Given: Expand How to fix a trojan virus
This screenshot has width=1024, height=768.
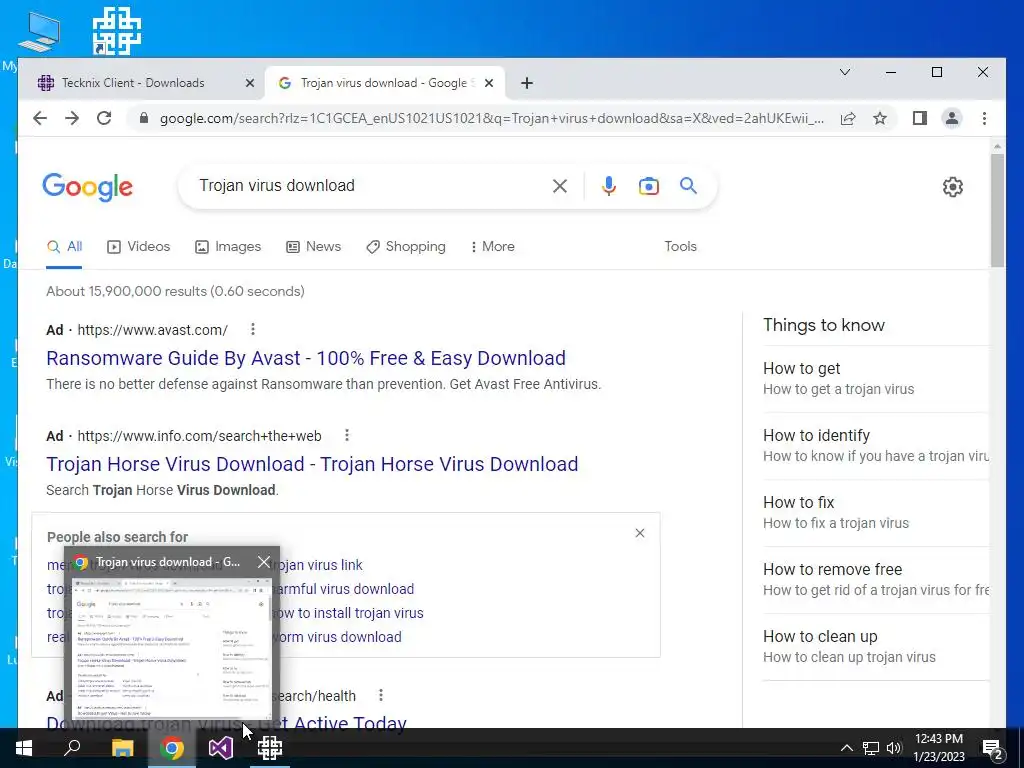Looking at the screenshot, I should point(875,513).
